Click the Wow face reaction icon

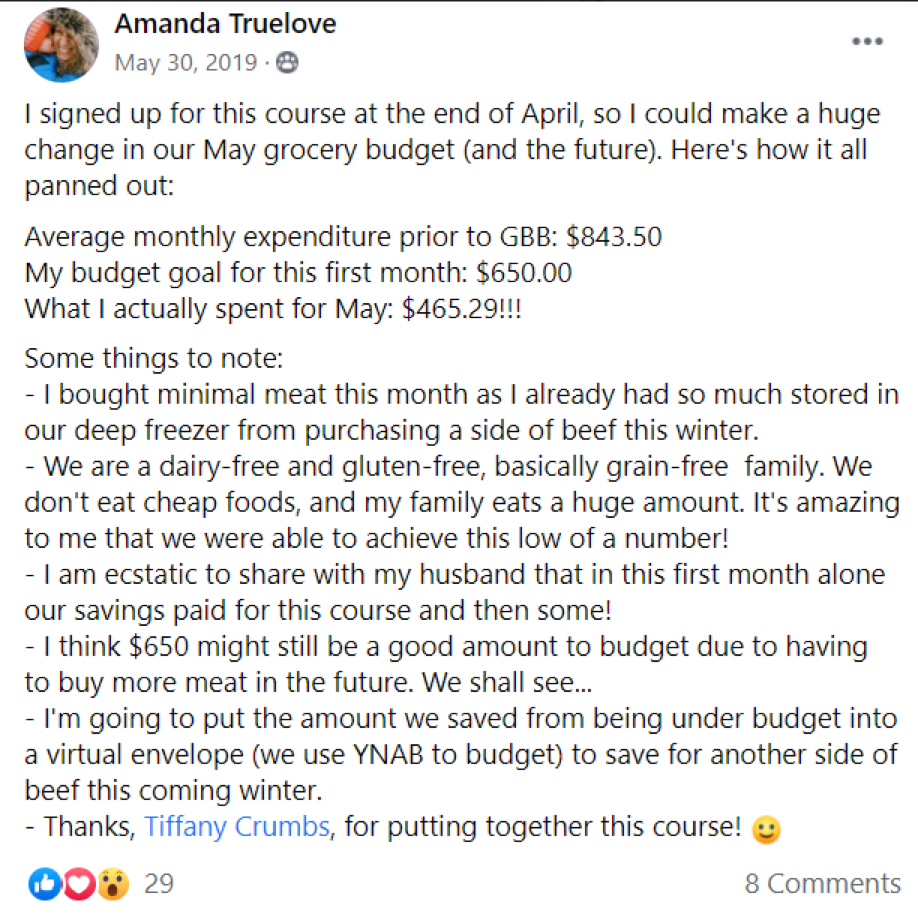tap(114, 882)
